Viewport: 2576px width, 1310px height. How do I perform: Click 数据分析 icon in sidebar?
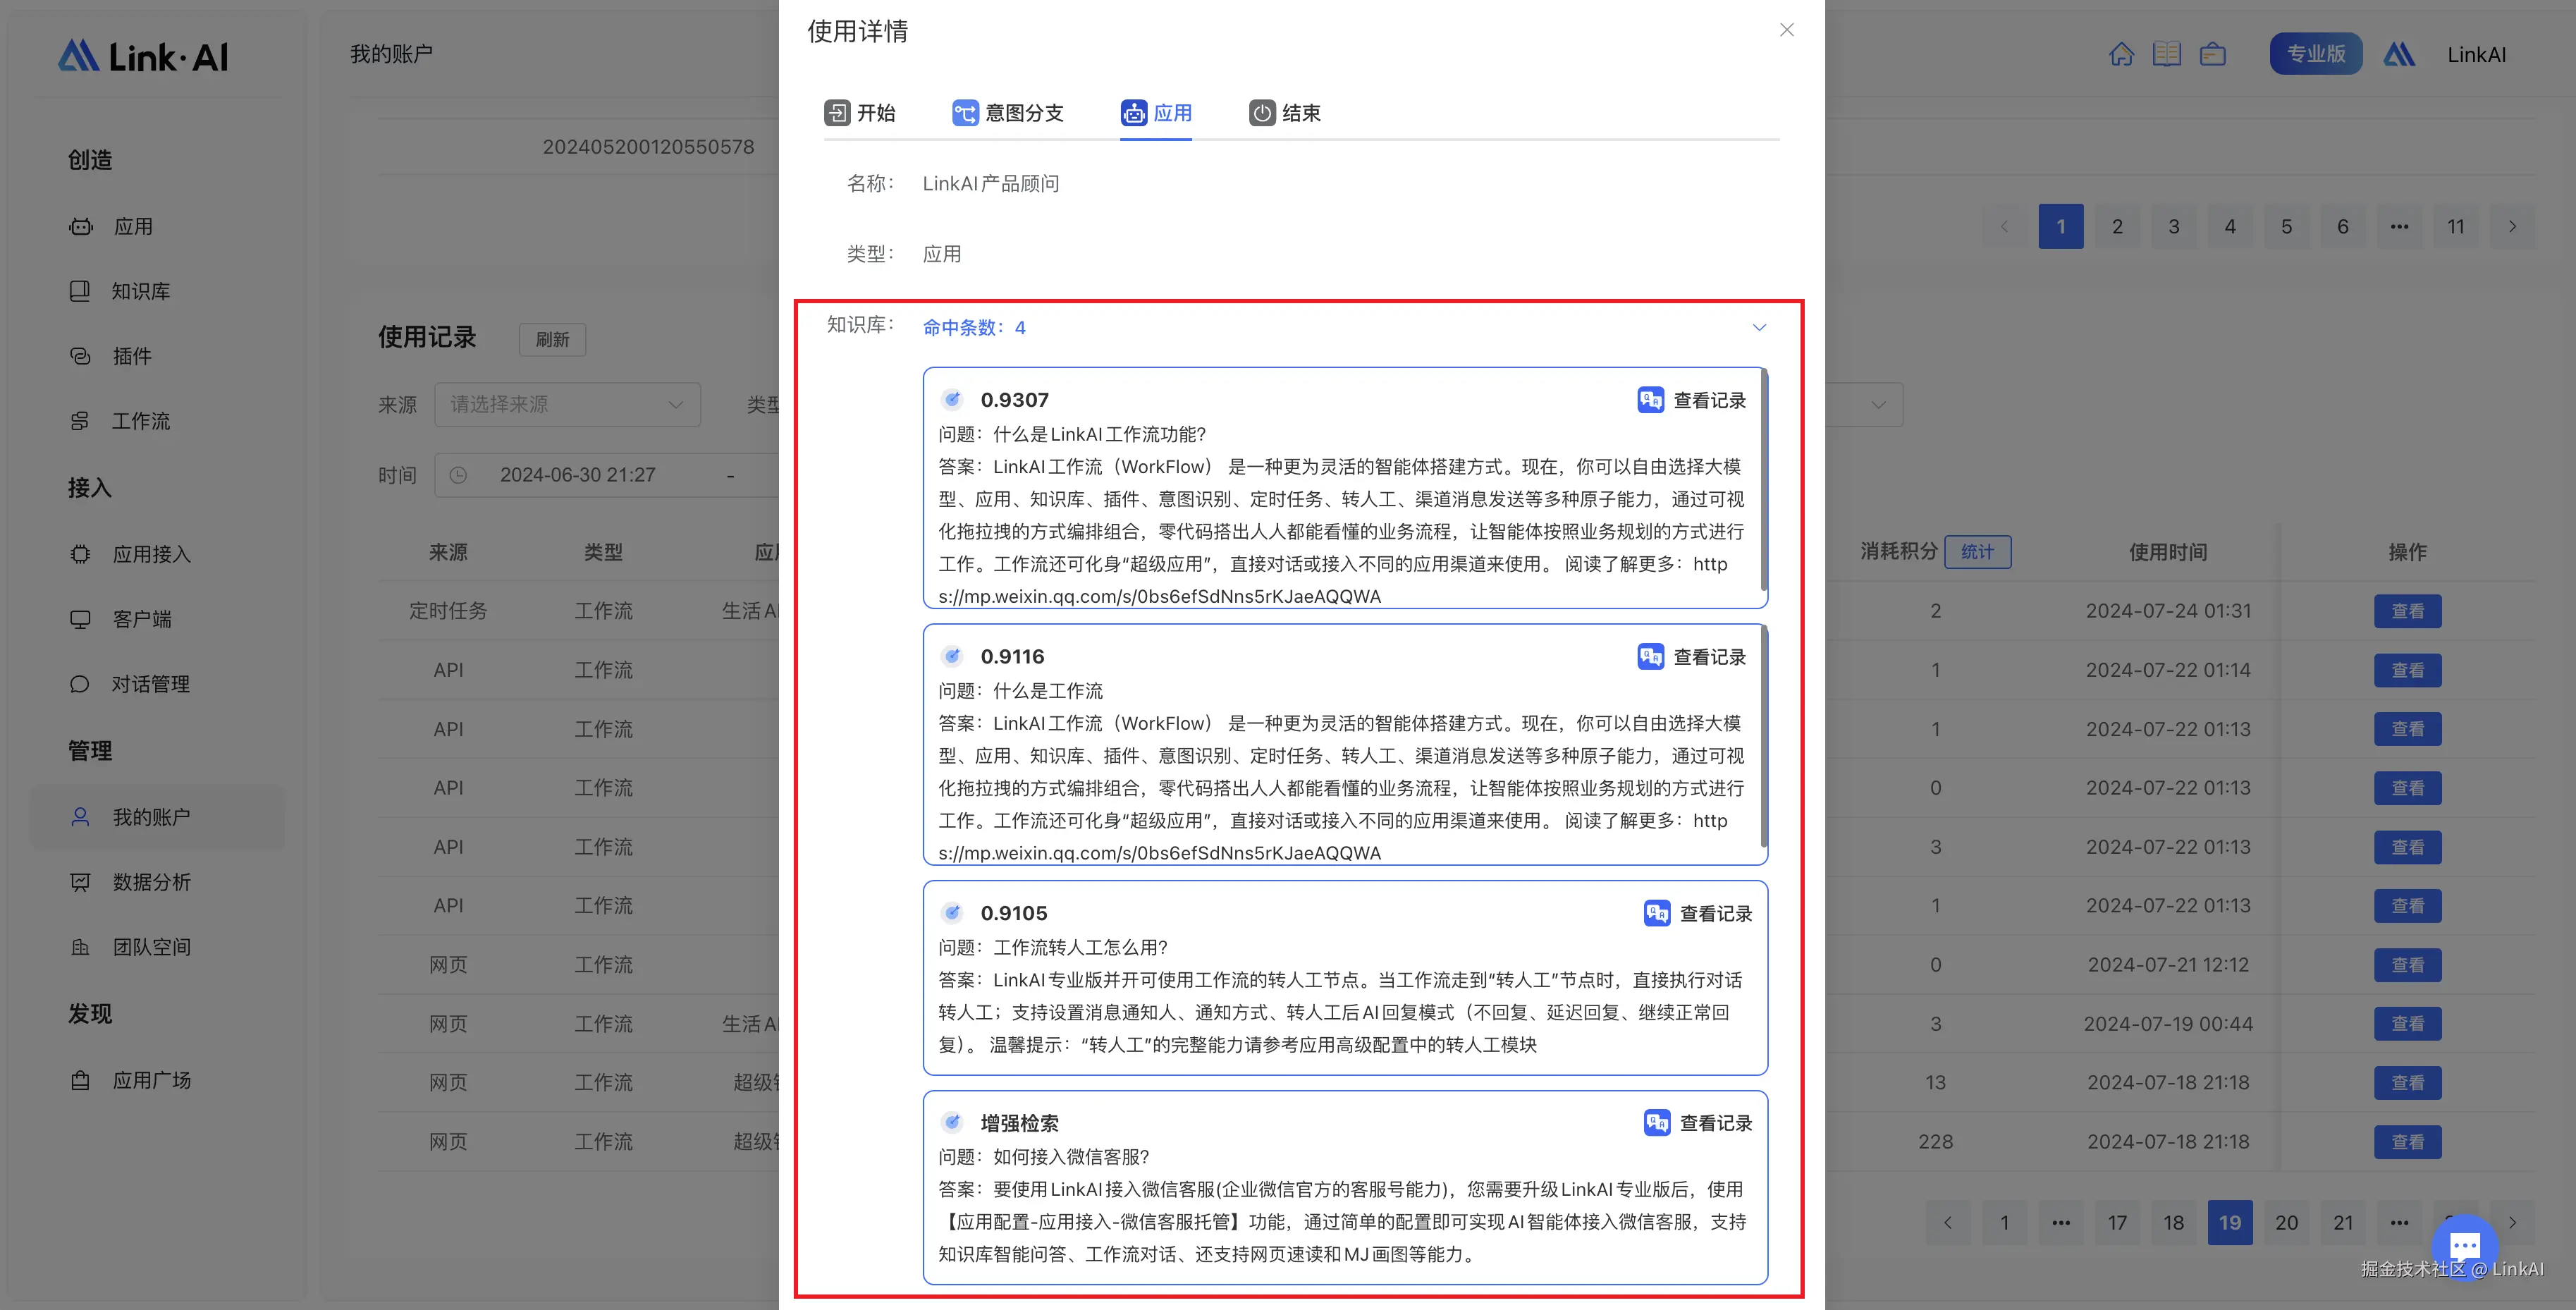click(80, 882)
